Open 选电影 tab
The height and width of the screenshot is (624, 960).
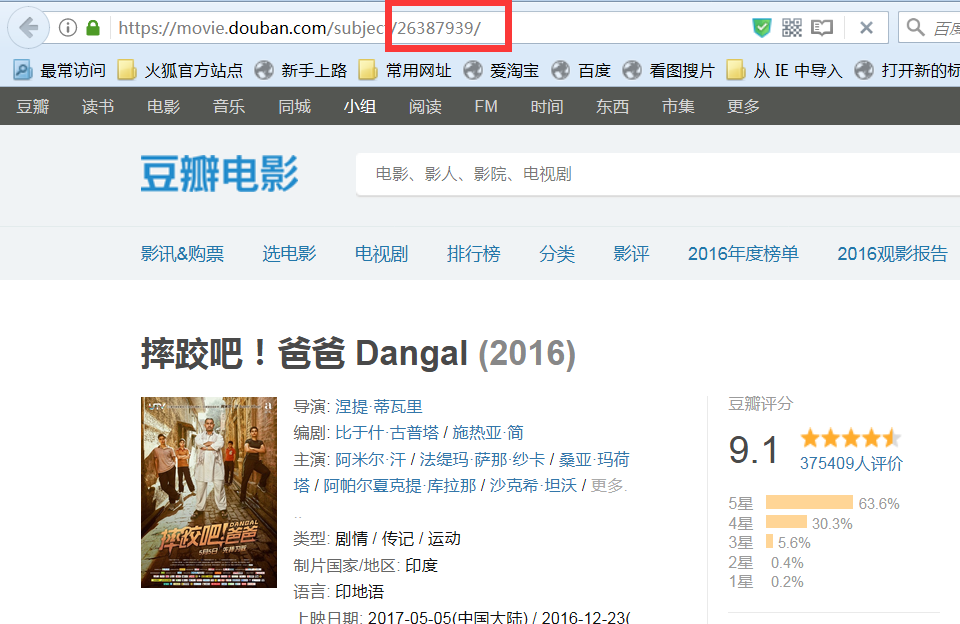click(290, 254)
